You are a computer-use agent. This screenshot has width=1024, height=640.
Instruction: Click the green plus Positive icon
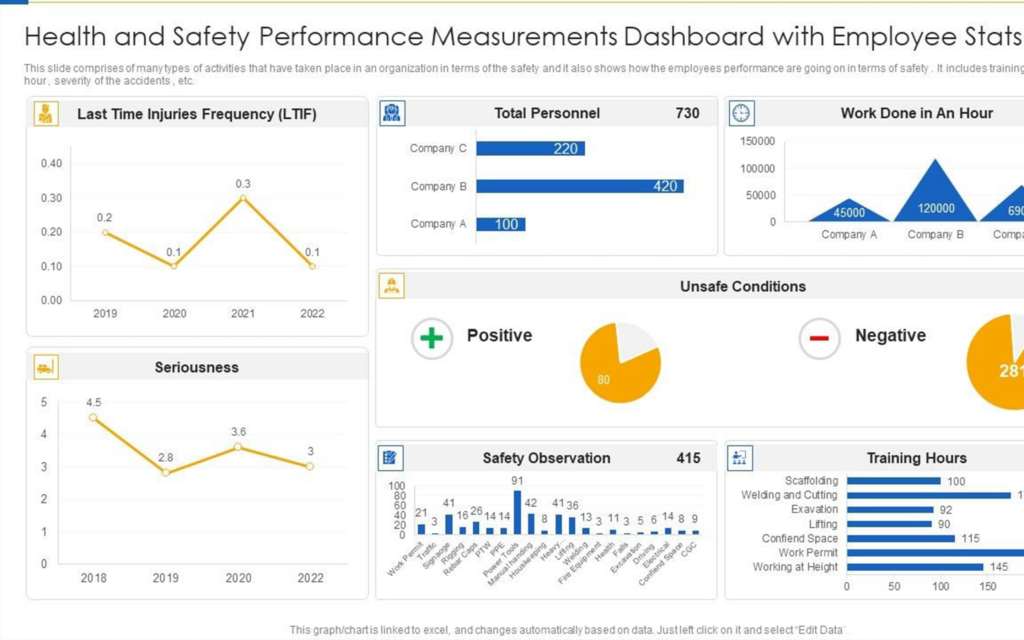tap(431, 338)
